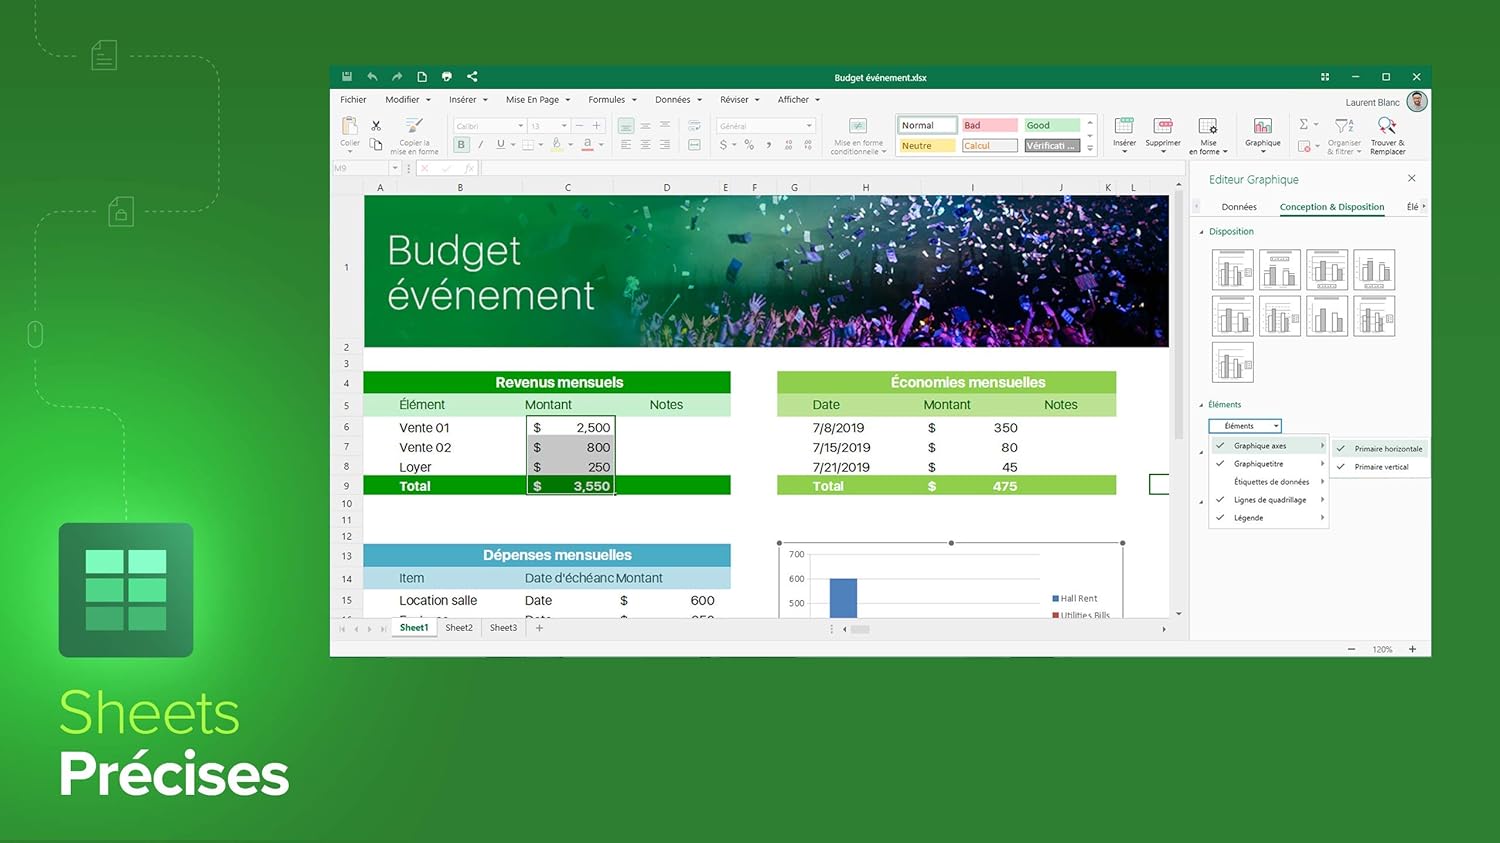Switch to the Données tab in chart editor
This screenshot has height=843, width=1500.
point(1239,207)
